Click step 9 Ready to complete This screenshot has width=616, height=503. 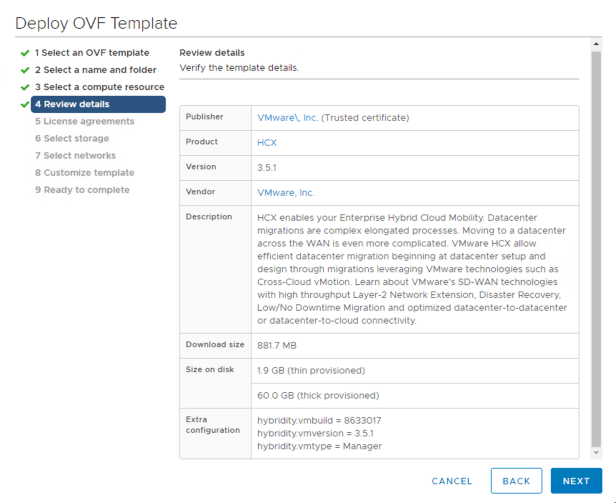(x=82, y=189)
